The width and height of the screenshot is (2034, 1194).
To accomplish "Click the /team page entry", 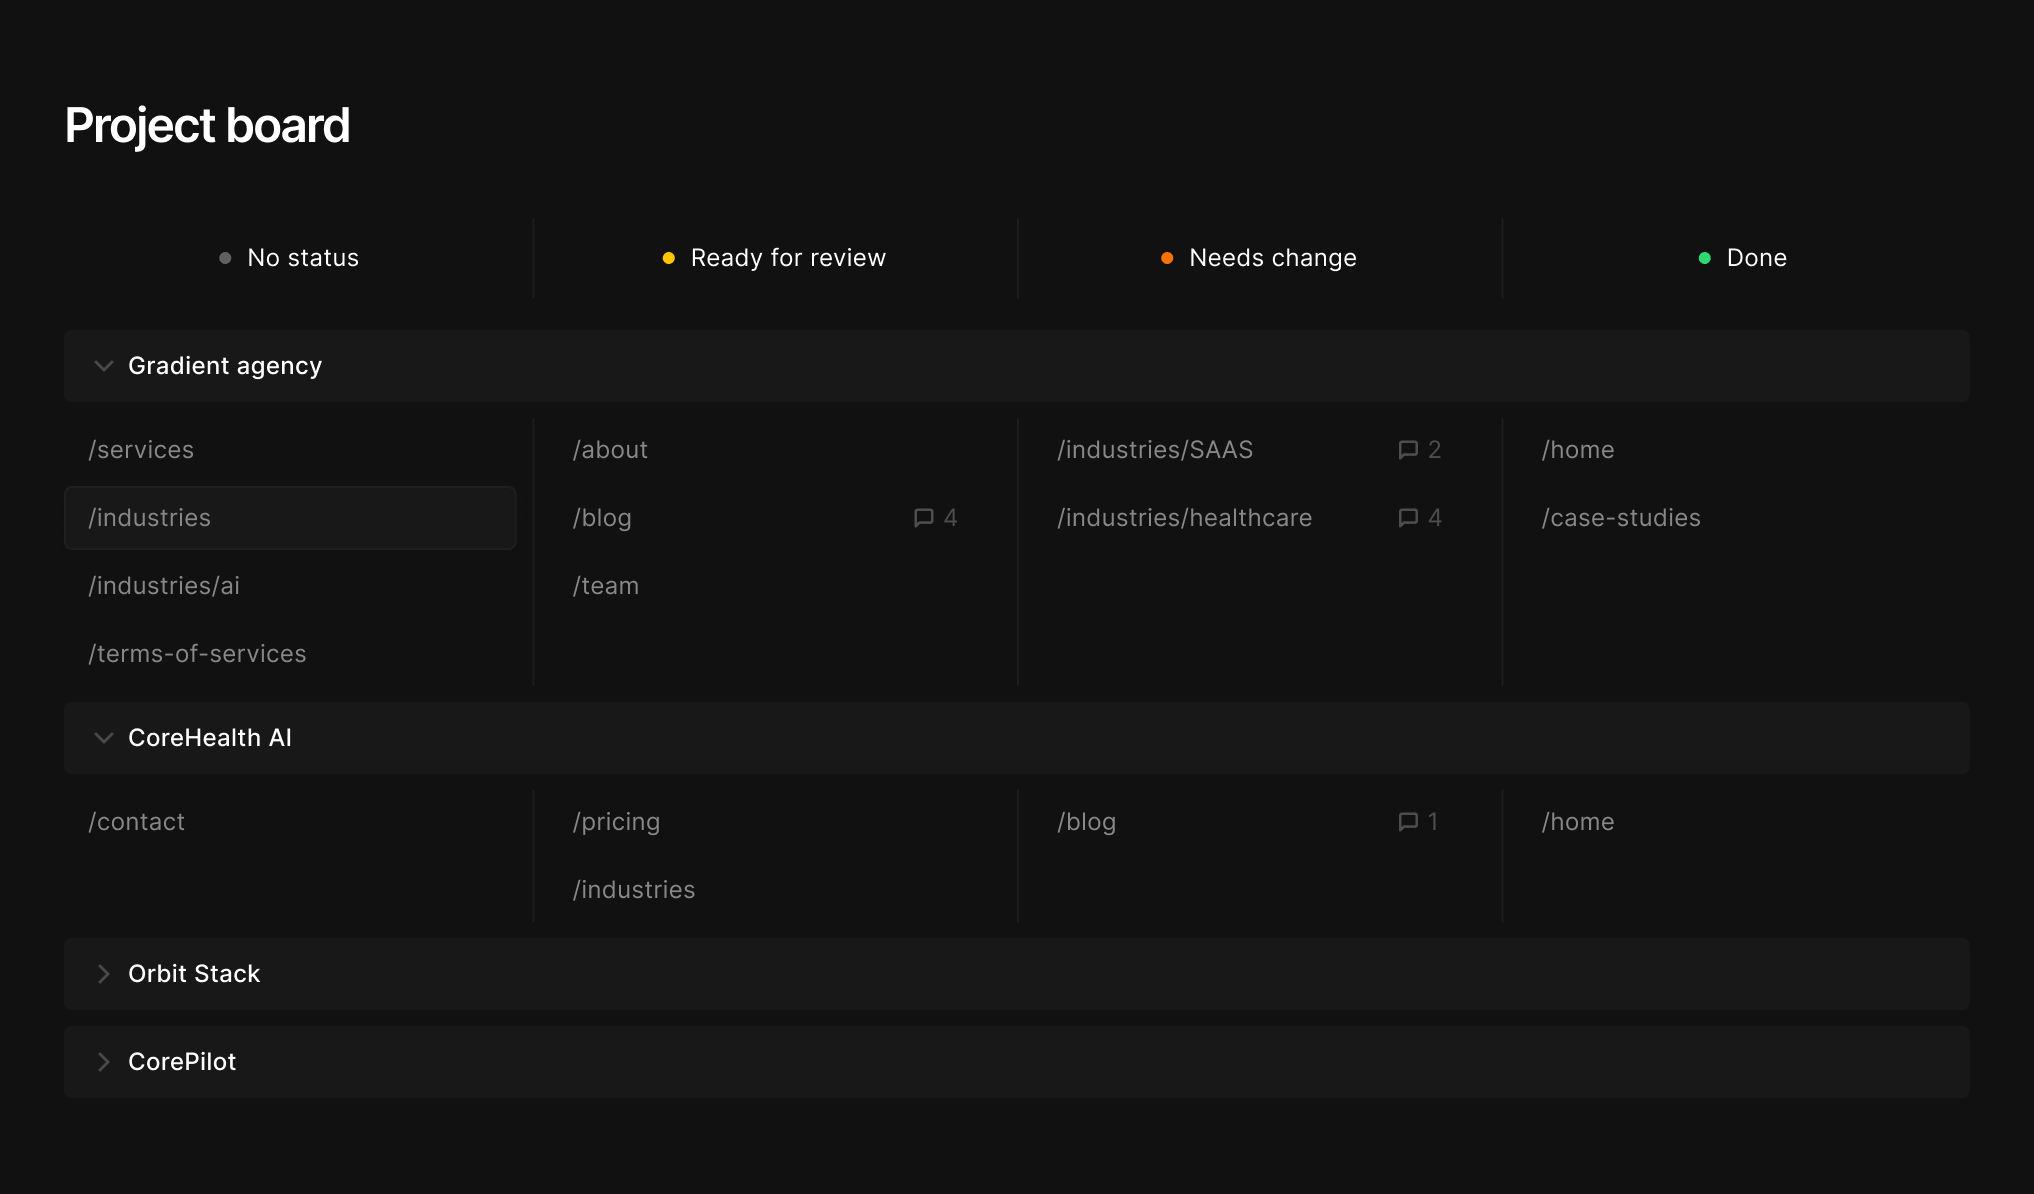I will (606, 586).
